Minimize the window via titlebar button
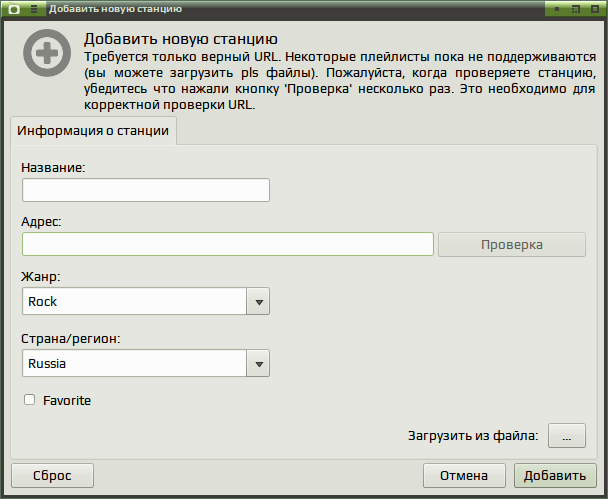Screen dimensions: 608x499 [557, 9]
